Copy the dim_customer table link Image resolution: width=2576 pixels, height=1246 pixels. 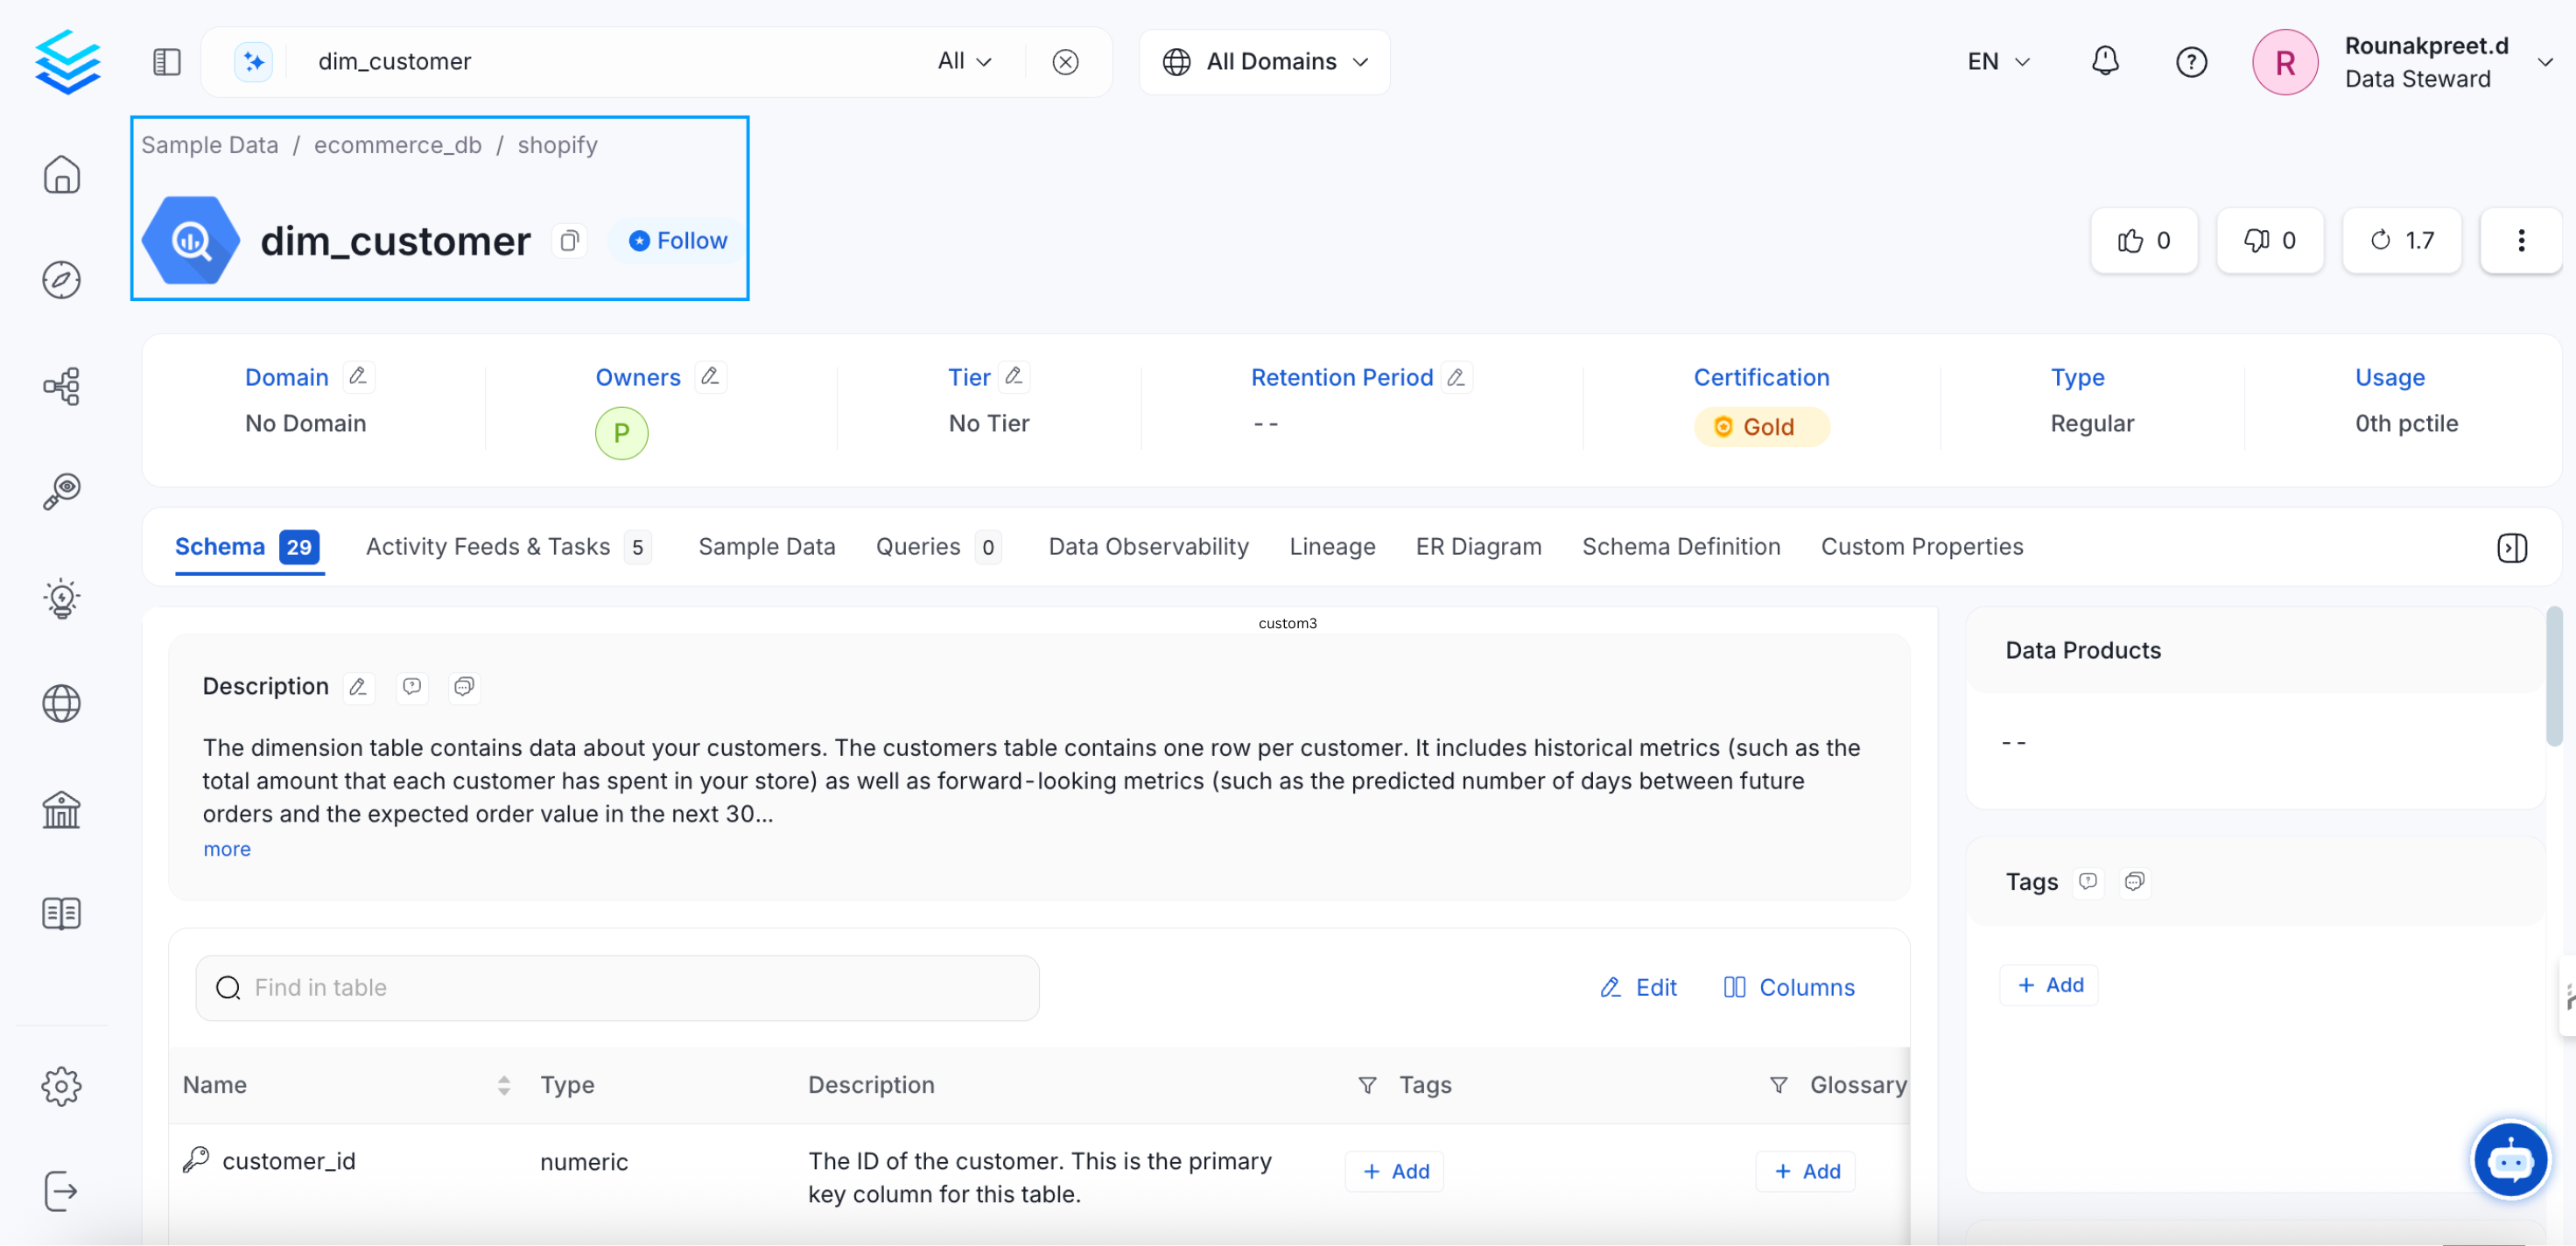click(570, 241)
